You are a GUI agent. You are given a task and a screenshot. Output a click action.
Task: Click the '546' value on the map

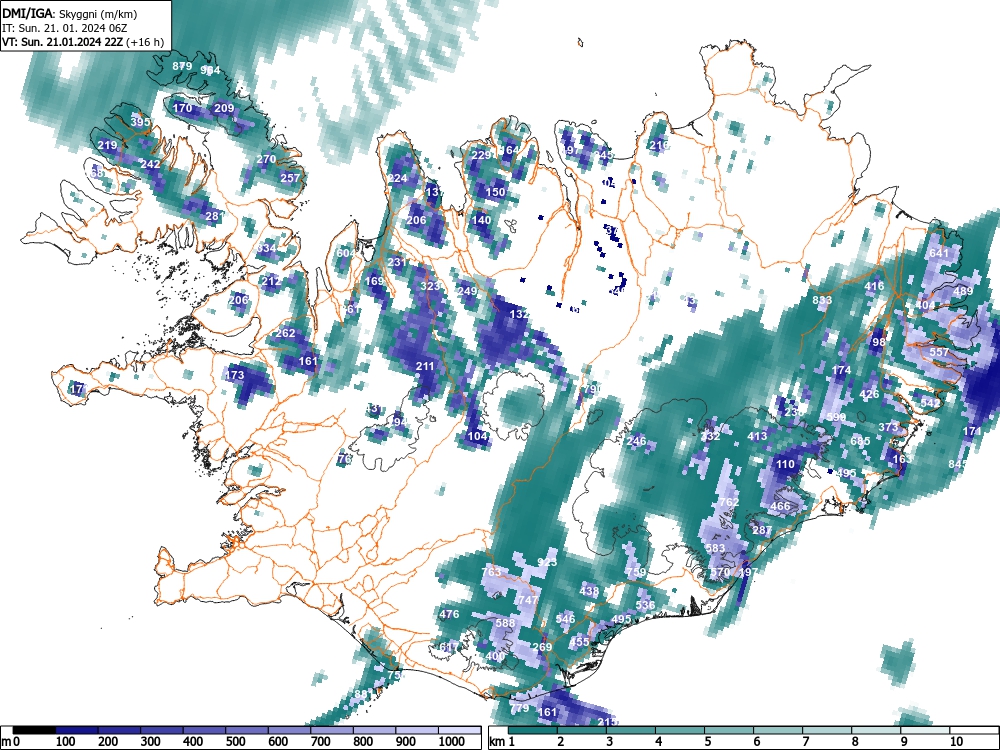tap(566, 618)
